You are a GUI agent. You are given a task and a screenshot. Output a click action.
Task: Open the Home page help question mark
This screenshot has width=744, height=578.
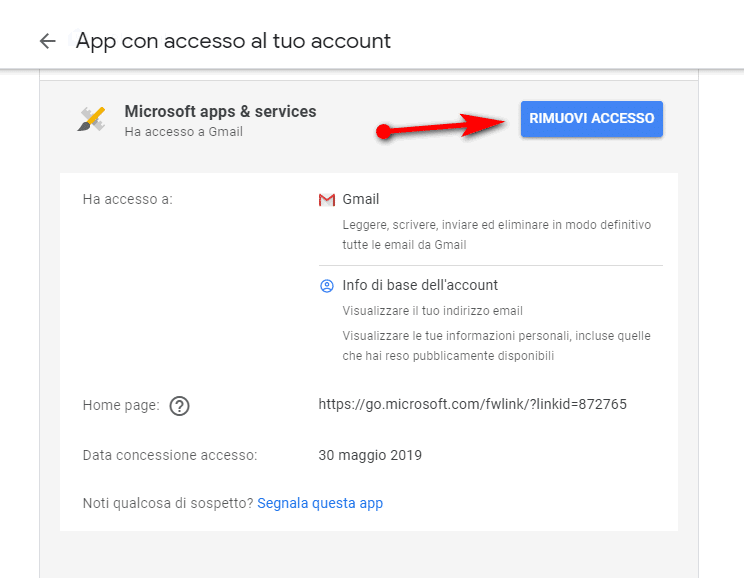(179, 406)
